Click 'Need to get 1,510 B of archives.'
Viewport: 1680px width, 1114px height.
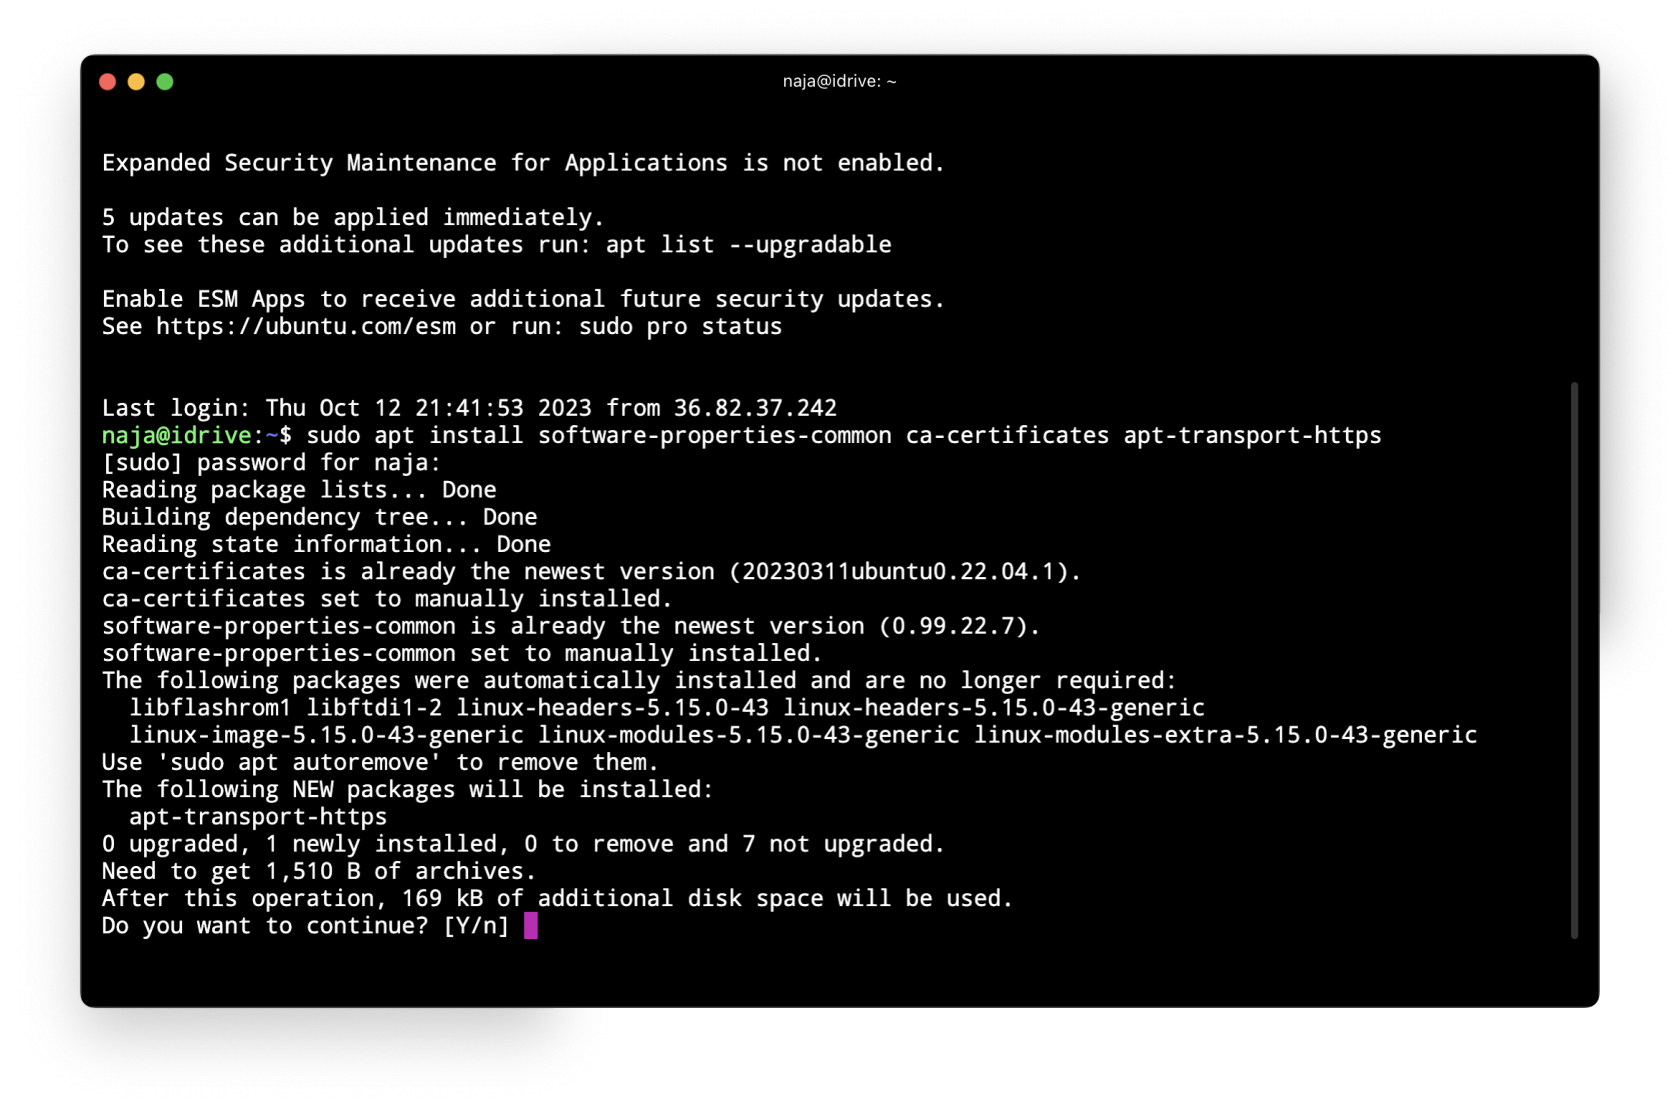coord(319,871)
